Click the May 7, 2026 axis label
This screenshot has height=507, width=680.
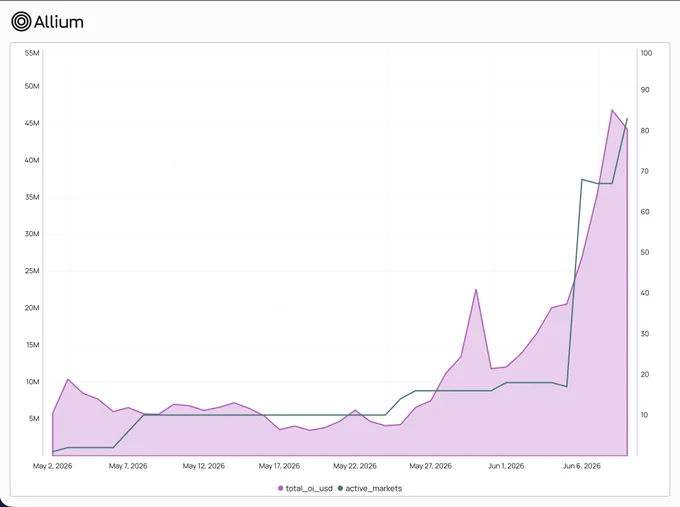(x=128, y=466)
